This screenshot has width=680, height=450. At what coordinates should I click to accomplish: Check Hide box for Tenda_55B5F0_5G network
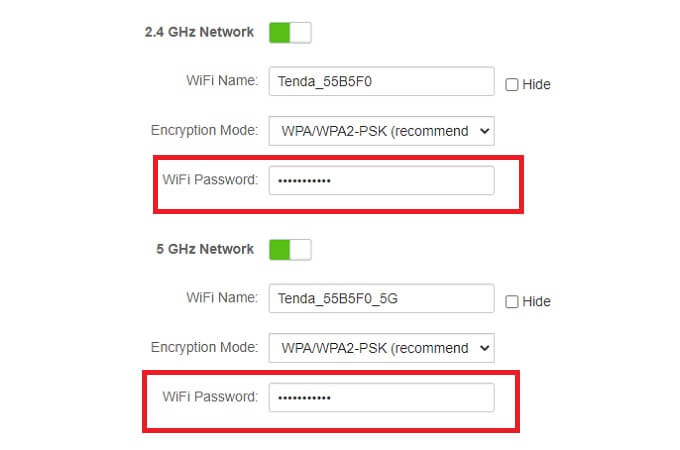(512, 301)
